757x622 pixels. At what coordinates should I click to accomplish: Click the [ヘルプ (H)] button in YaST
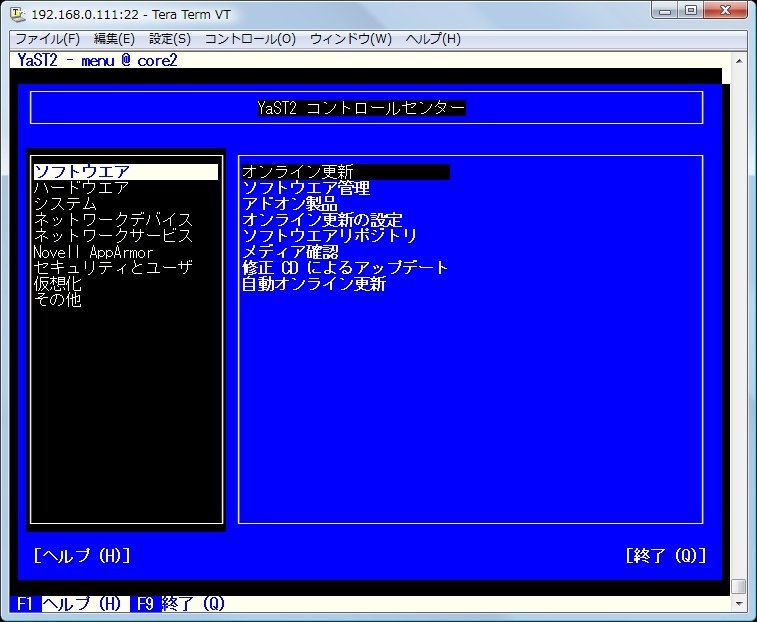coord(82,555)
